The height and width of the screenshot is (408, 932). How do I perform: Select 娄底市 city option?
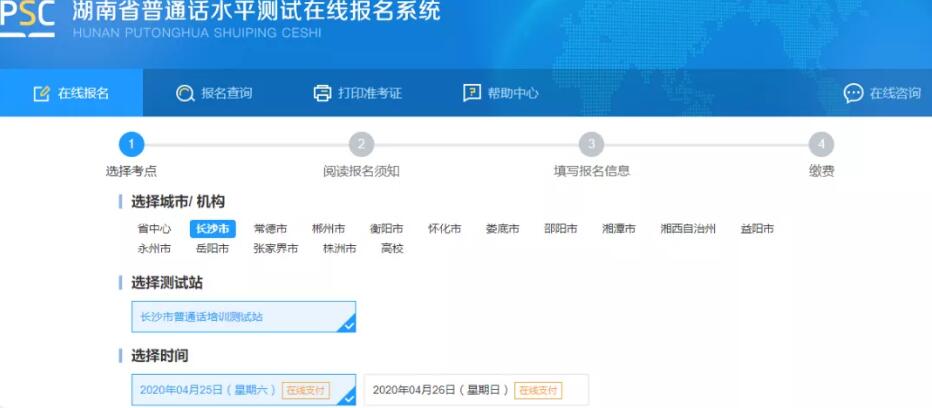503,229
